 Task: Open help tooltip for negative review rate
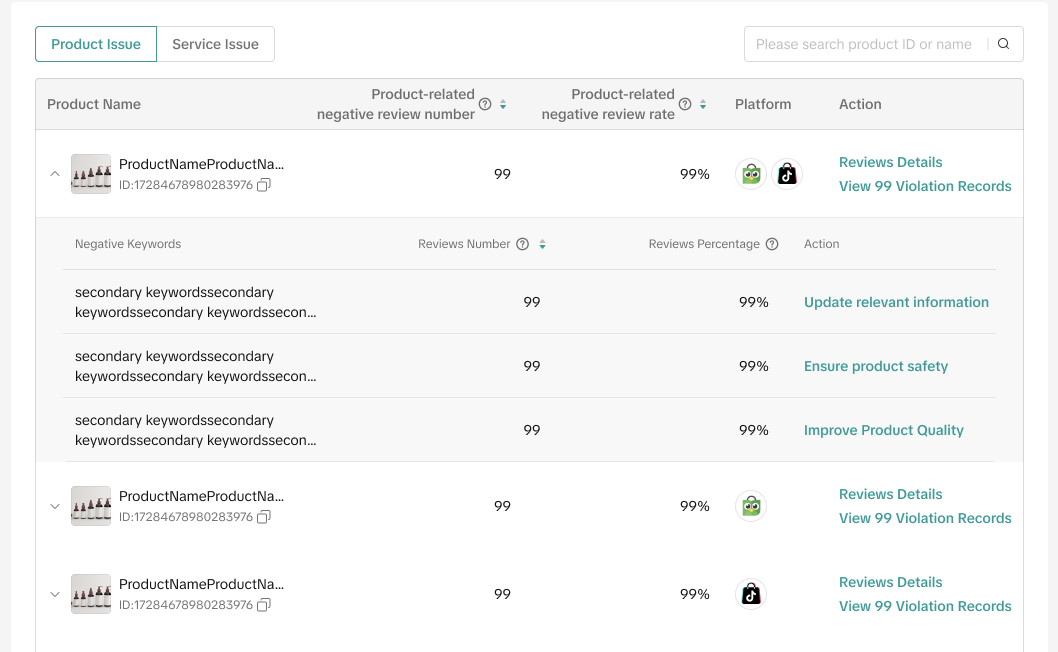point(685,104)
